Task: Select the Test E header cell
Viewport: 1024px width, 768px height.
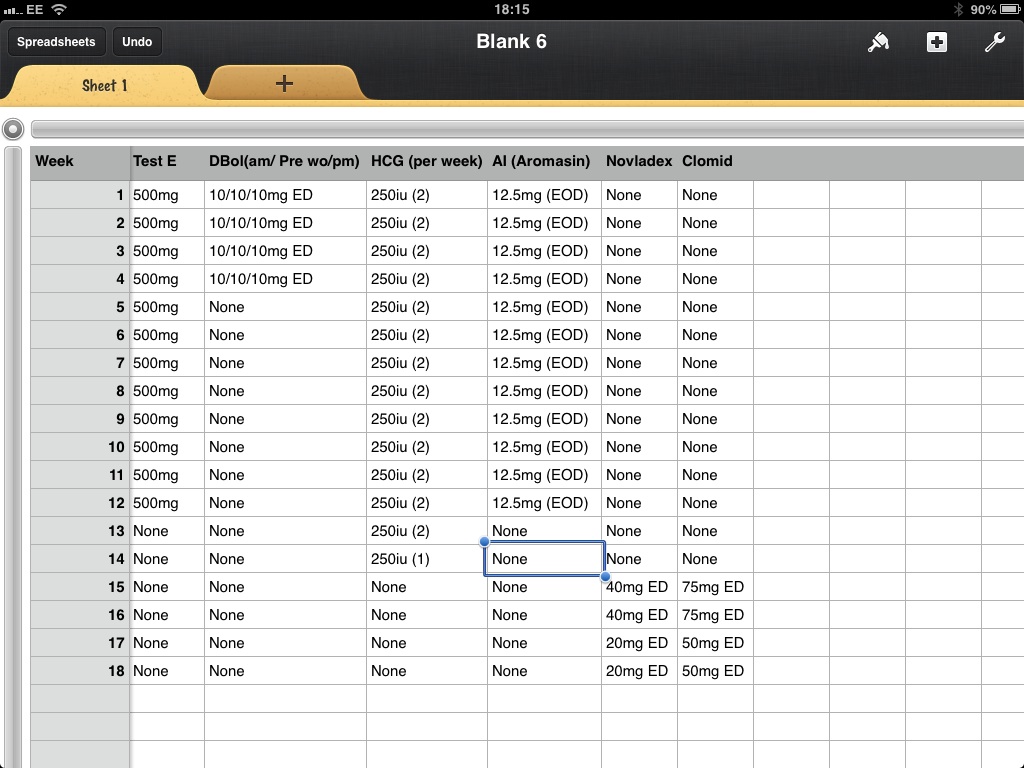Action: tap(167, 161)
